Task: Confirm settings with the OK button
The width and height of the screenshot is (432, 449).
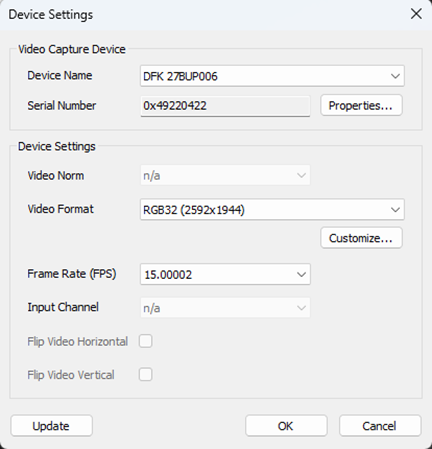Action: click(286, 426)
